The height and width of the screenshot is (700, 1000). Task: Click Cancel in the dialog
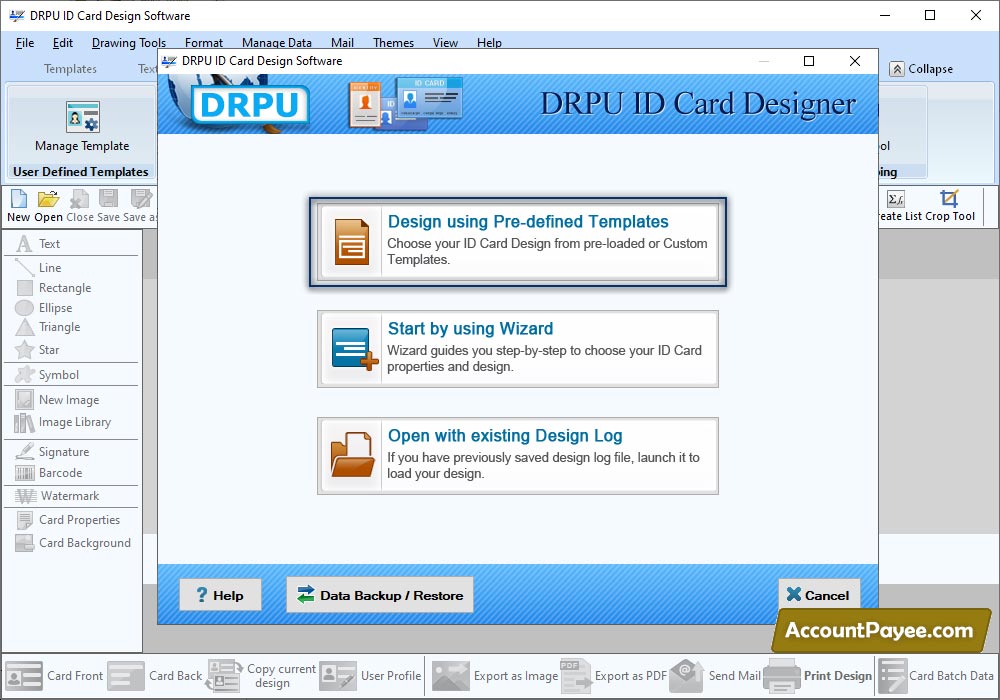coord(819,595)
